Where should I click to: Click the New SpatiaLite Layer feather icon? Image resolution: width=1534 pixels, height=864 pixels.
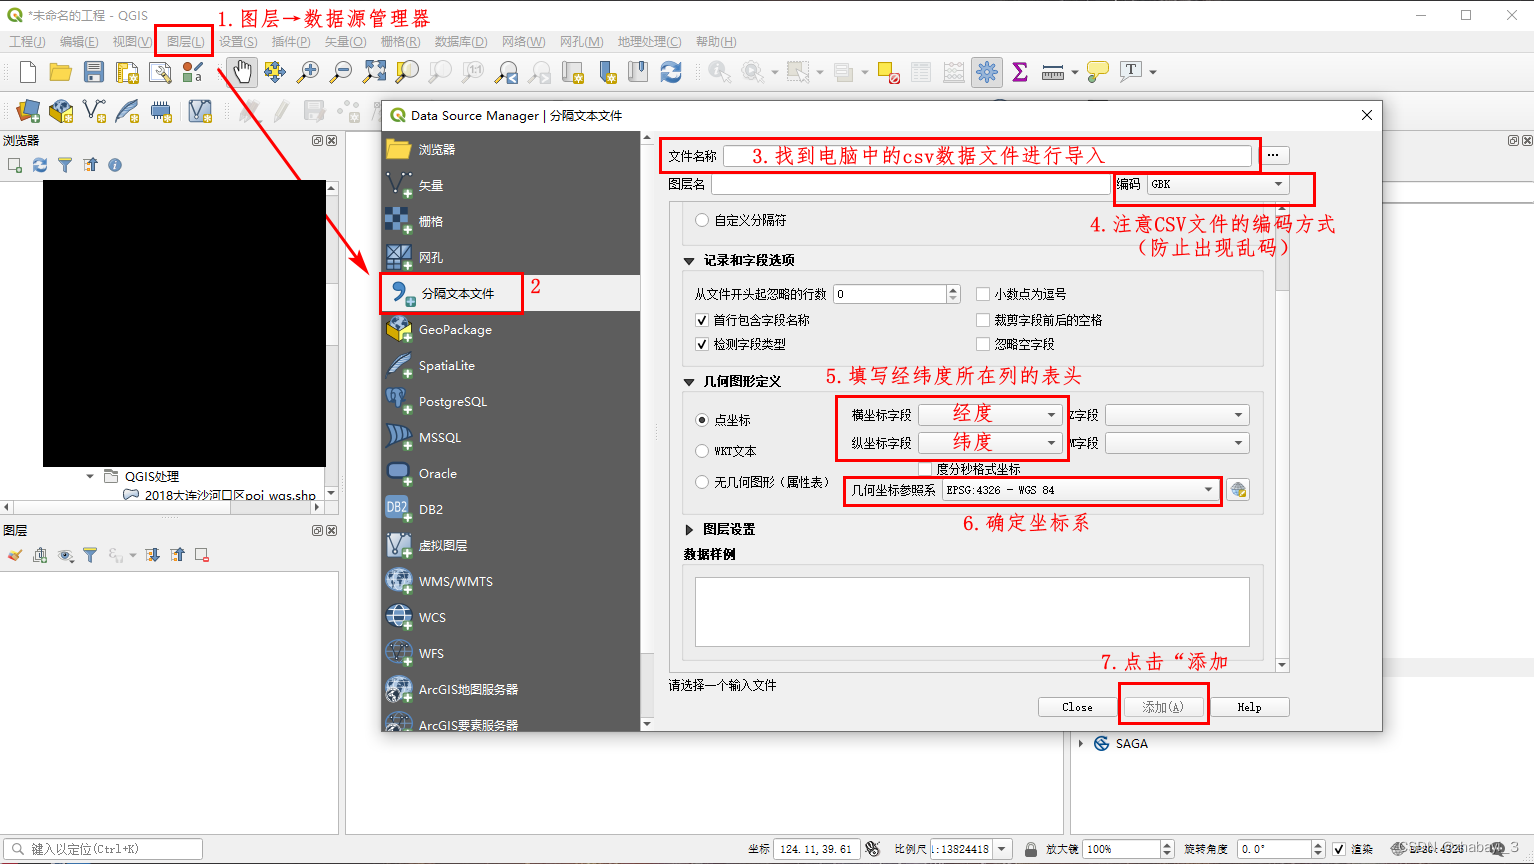pos(127,111)
